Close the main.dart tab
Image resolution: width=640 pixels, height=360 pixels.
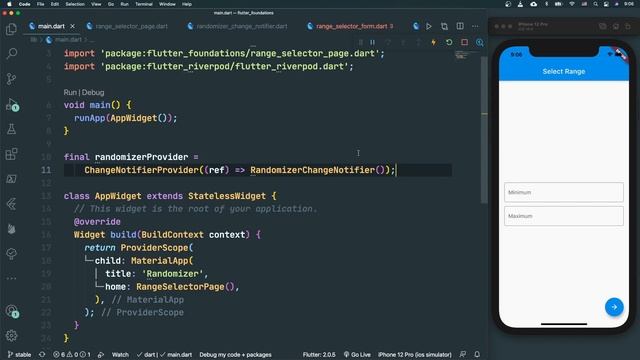click(x=72, y=26)
